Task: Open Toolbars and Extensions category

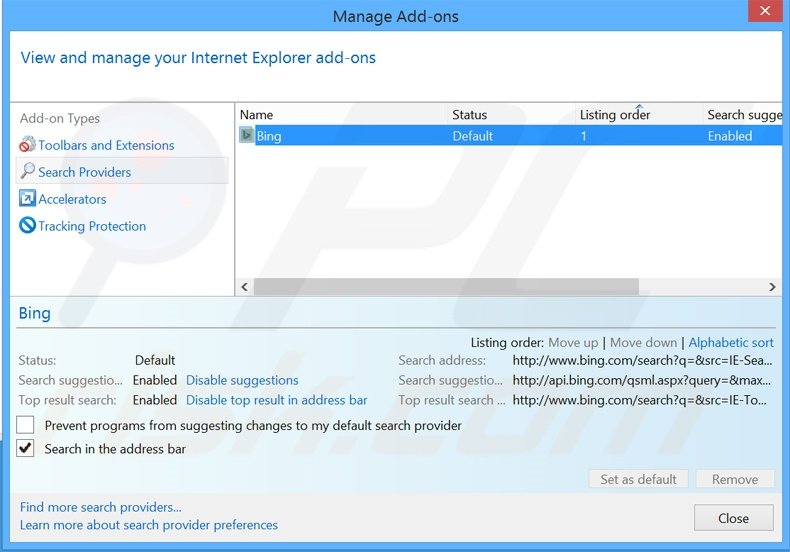Action: click(106, 145)
